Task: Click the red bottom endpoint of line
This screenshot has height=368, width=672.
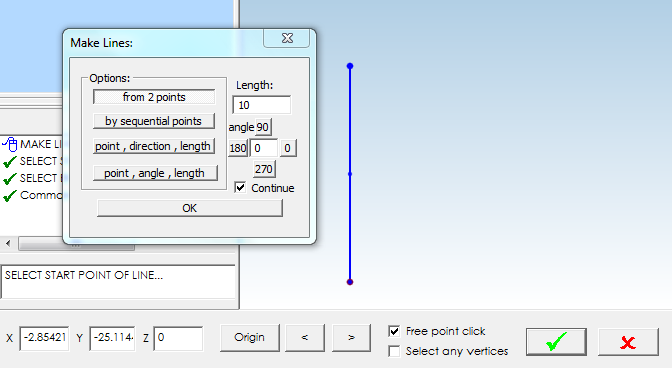Action: pyautogui.click(x=350, y=282)
